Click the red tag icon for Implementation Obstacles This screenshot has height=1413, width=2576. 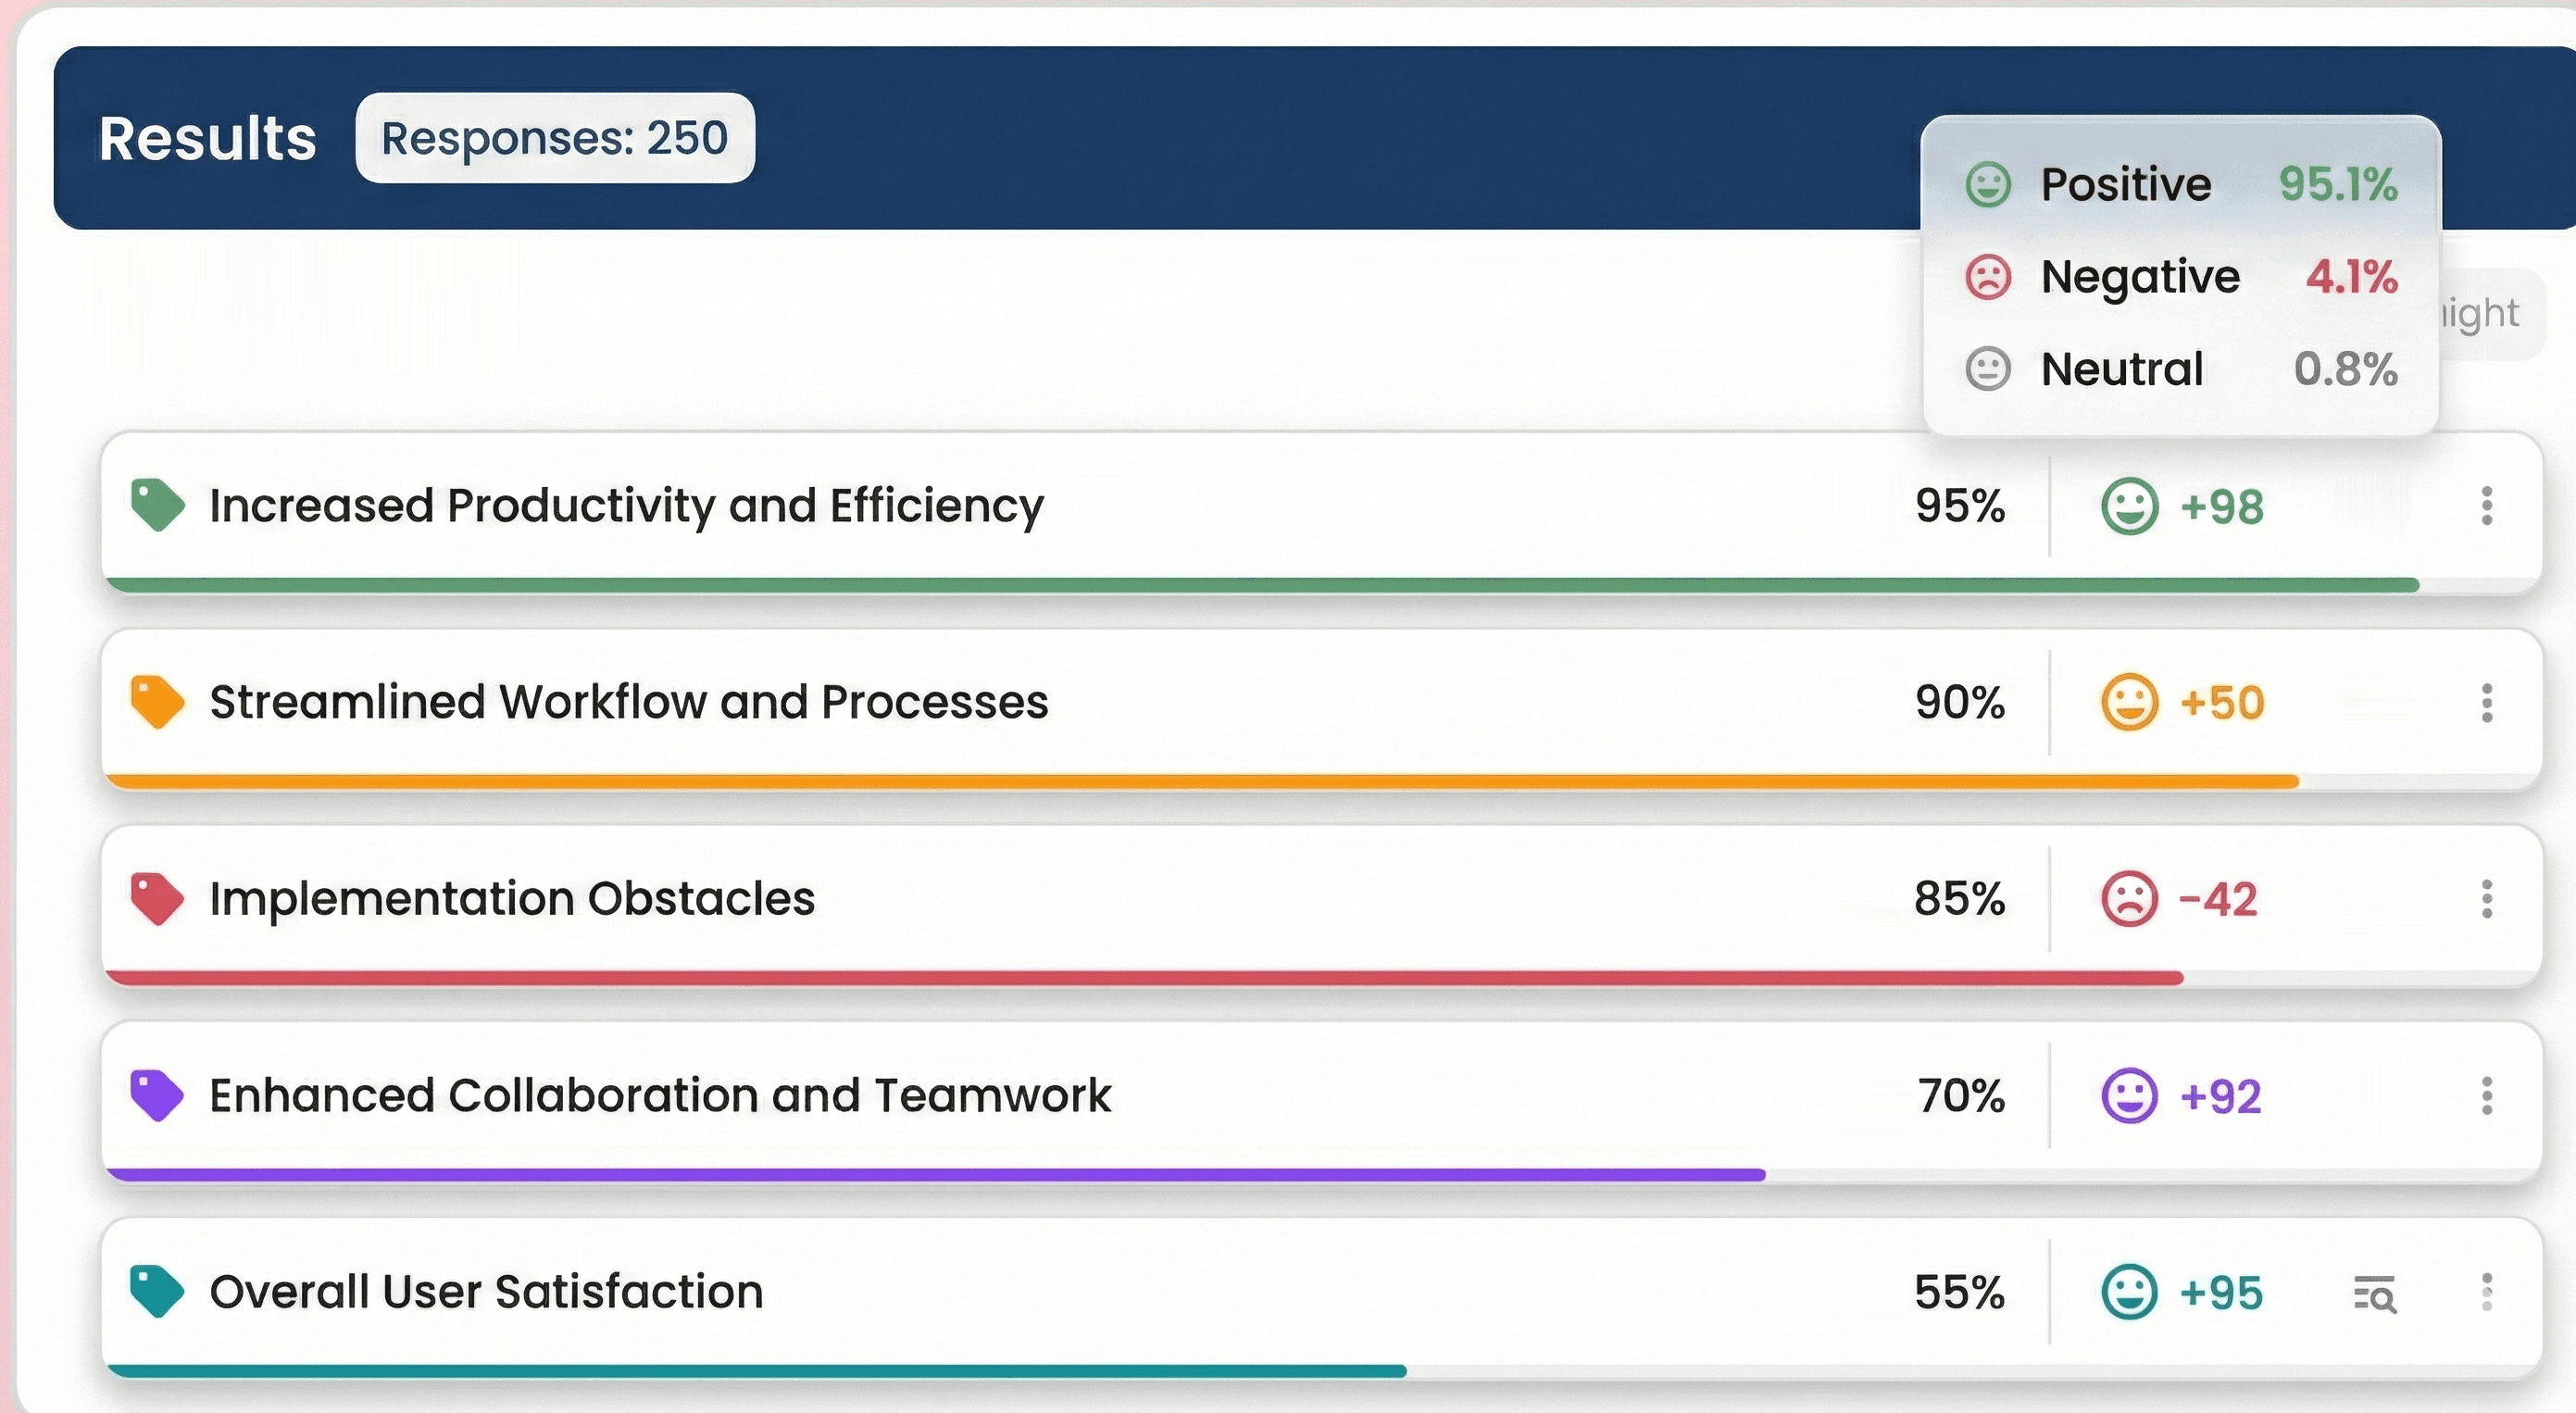point(158,898)
